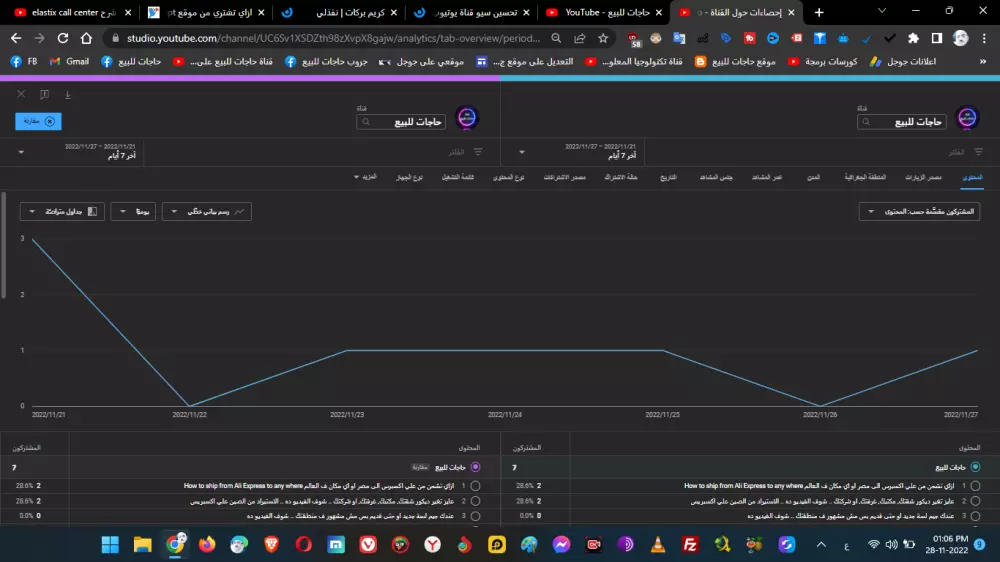Navigate back using the browser back arrow
1000x562 pixels.
point(16,38)
